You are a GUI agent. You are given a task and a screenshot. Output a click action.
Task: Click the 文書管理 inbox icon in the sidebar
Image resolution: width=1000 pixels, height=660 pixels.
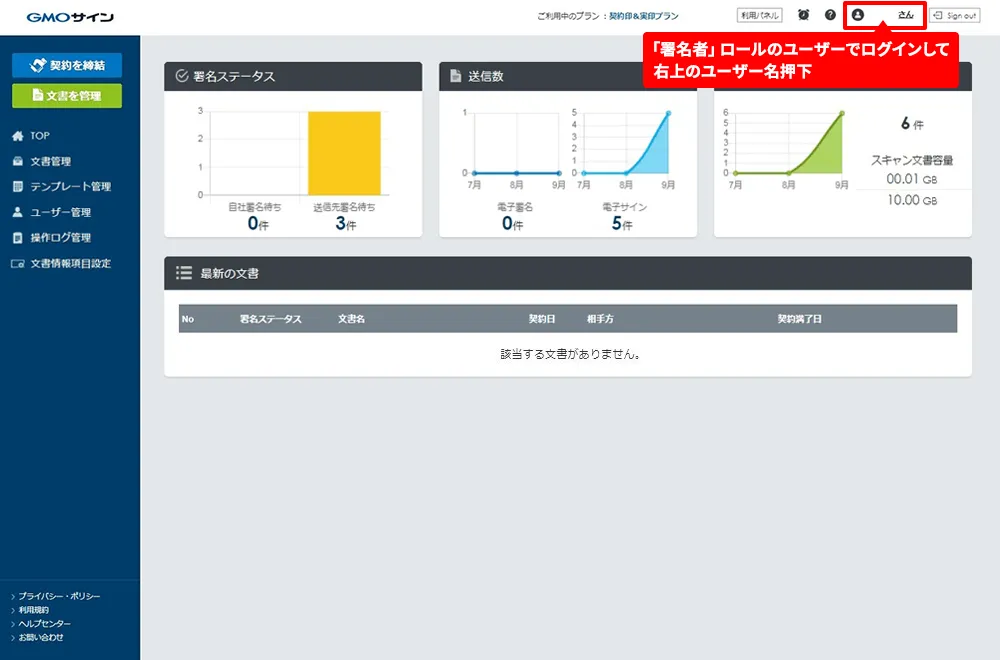(x=17, y=161)
